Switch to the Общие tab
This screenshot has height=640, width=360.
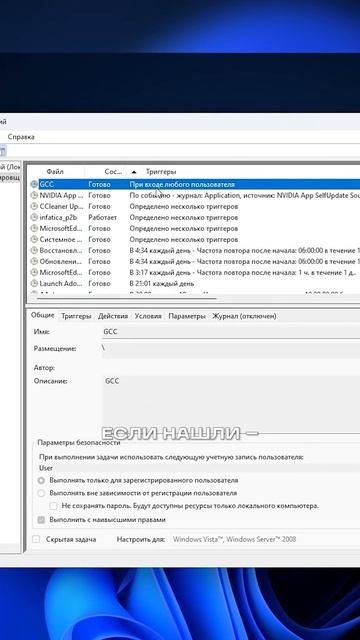(x=42, y=316)
